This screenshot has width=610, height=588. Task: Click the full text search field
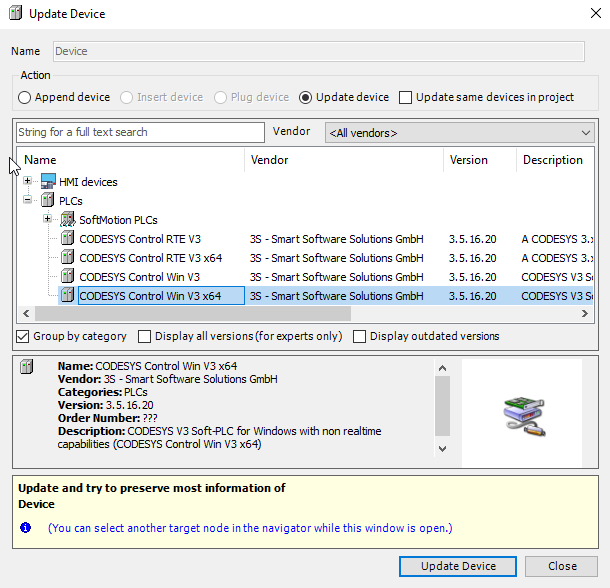coord(140,132)
